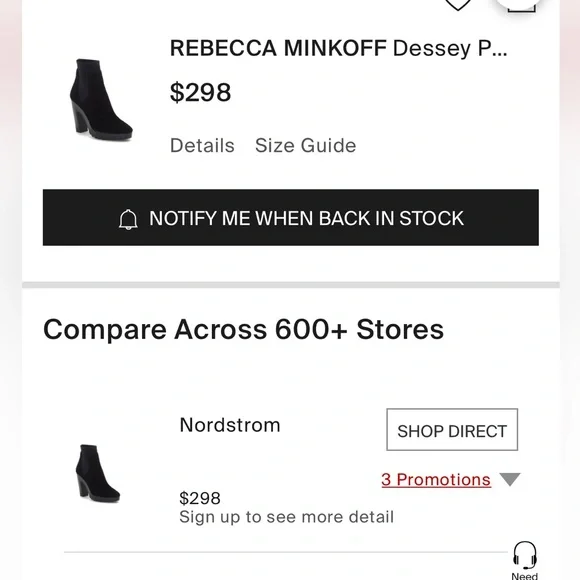
Task: Click the Nordstrom store name
Action: tap(230, 425)
